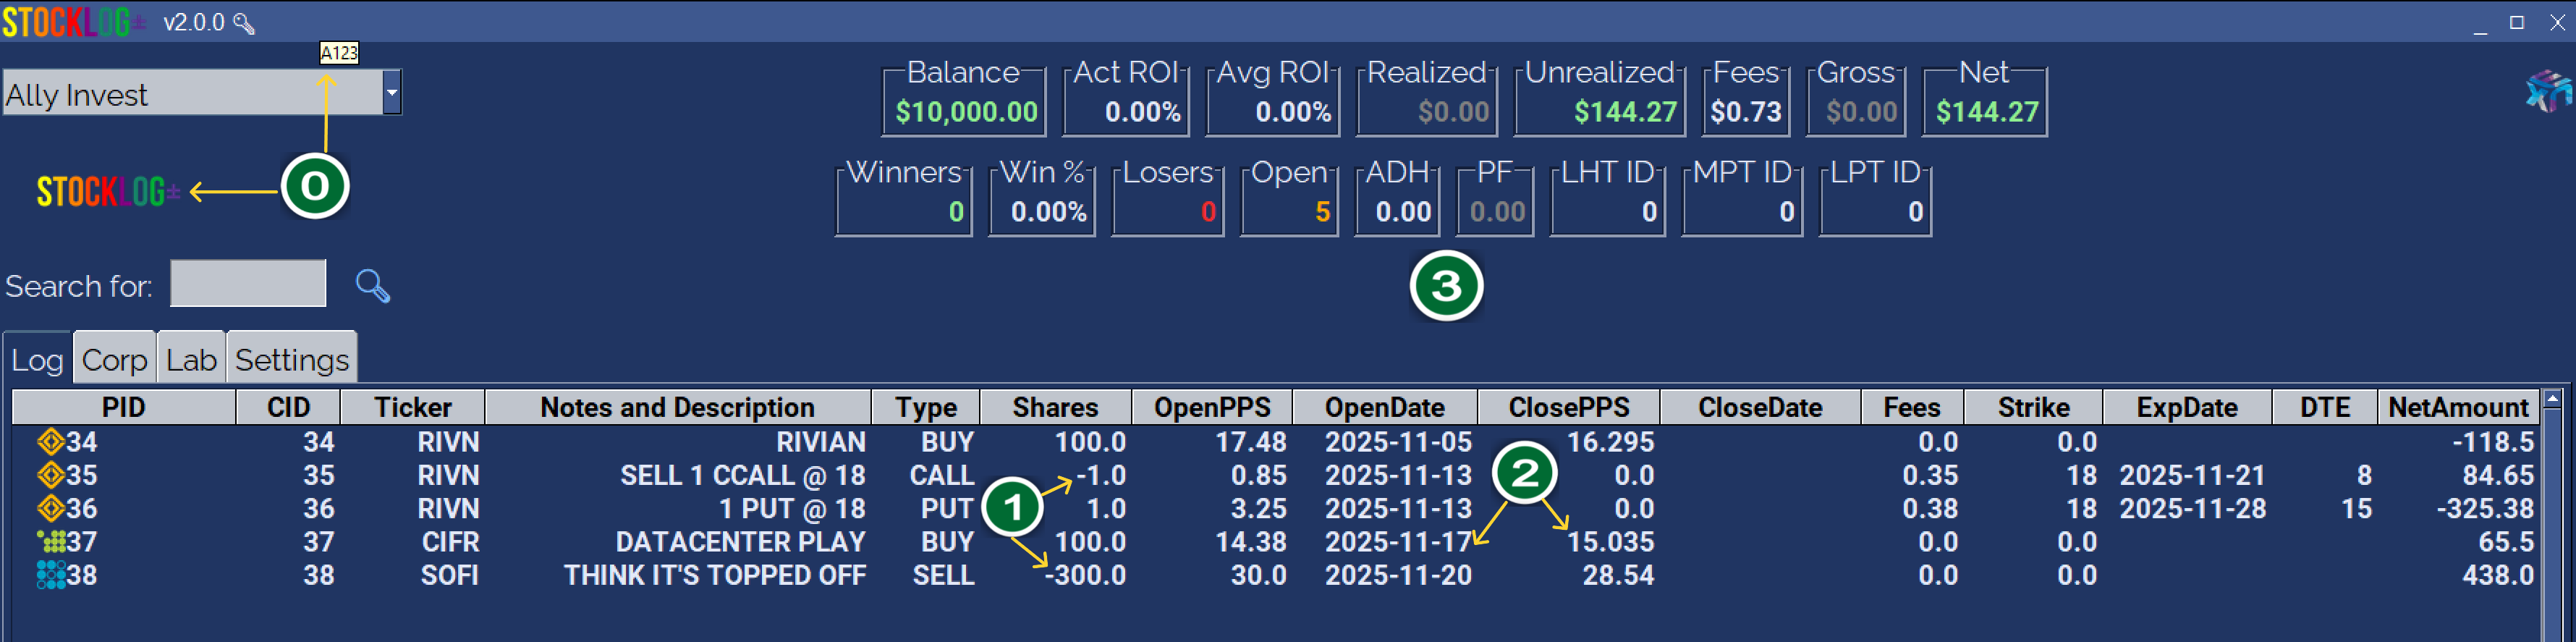2576x642 pixels.
Task: Open the Lab tab
Action: coord(191,360)
